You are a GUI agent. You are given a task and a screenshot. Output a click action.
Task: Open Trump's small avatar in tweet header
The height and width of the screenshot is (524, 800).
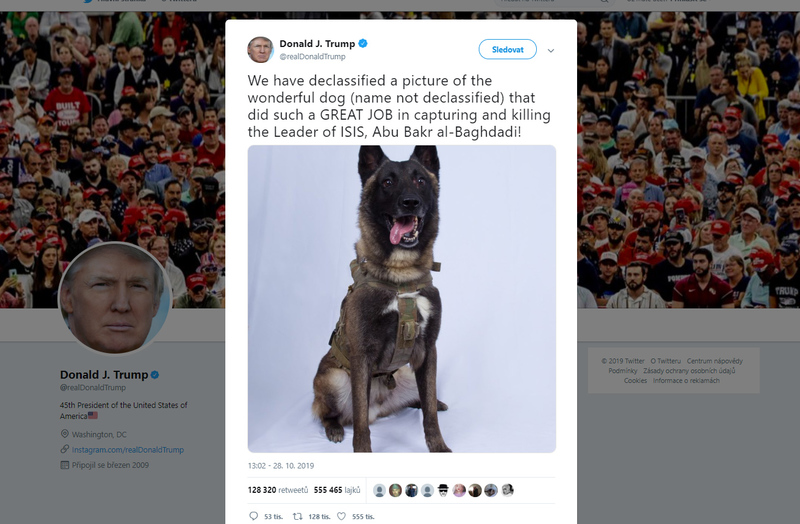261,49
